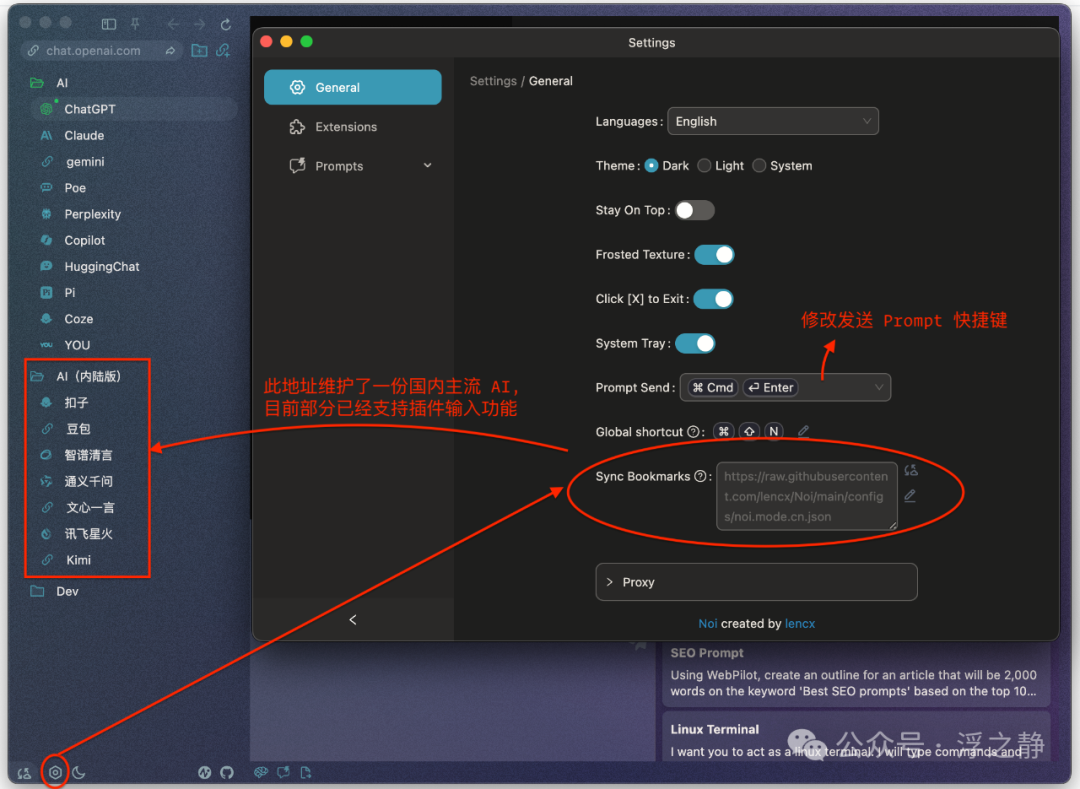Image resolution: width=1080 pixels, height=789 pixels.
Task: Enable the Stay On Top switch
Action: coord(694,211)
